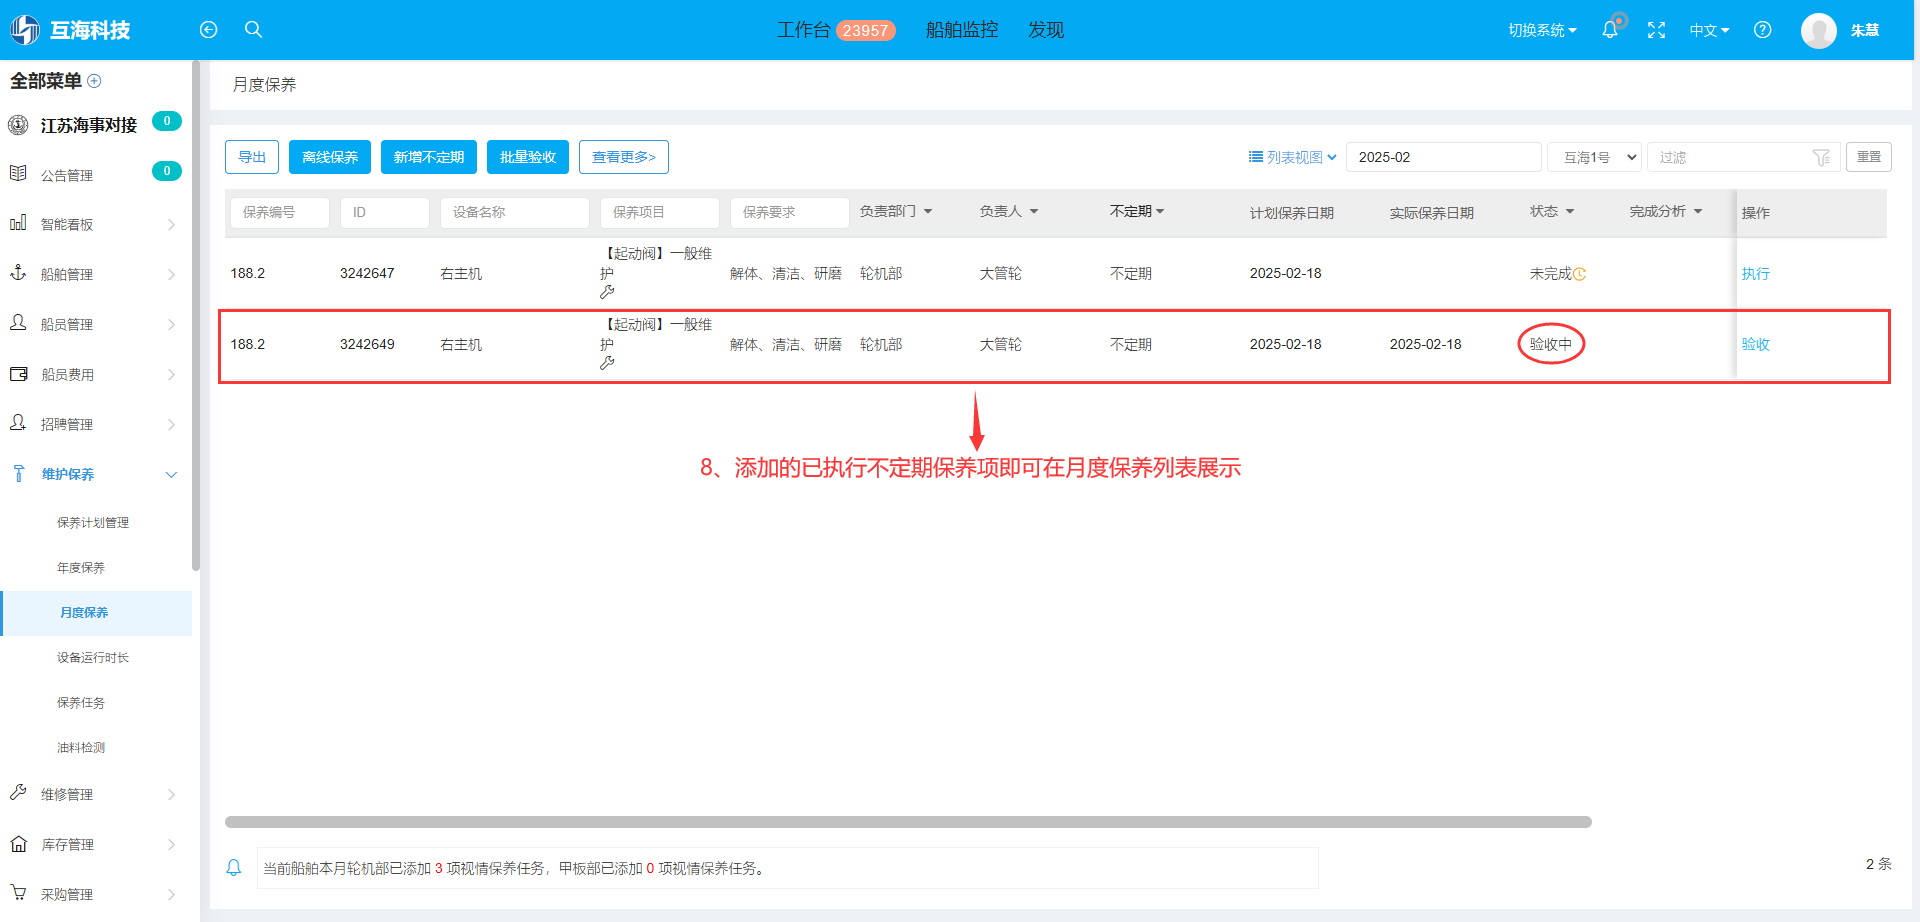Screen dimensions: 1920x922
Task: Expand the 船舶管理 menu
Action: tap(171, 274)
